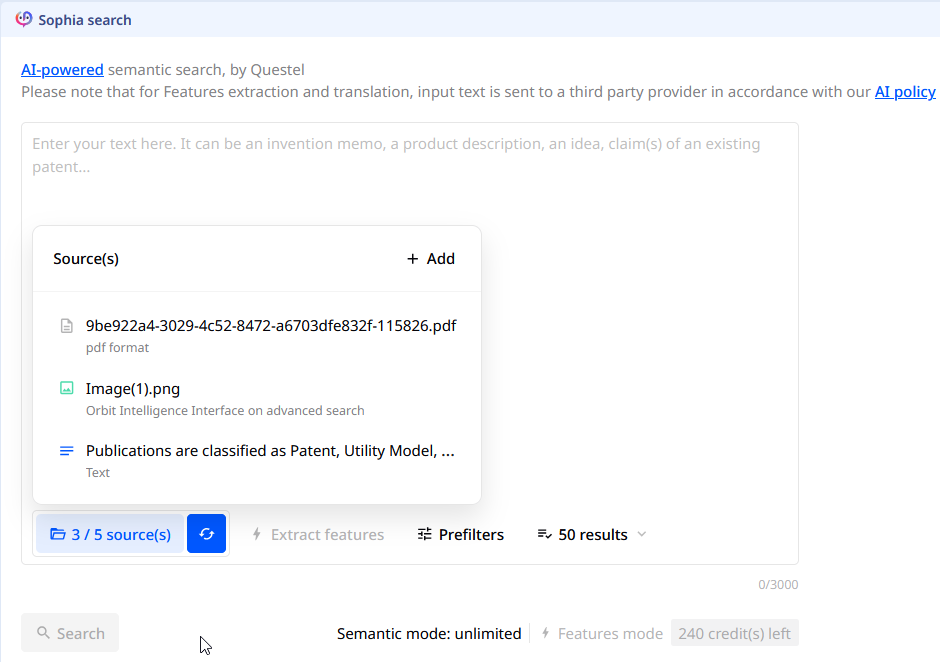Click the blue refresh sources button
The image size is (940, 662).
[206, 534]
